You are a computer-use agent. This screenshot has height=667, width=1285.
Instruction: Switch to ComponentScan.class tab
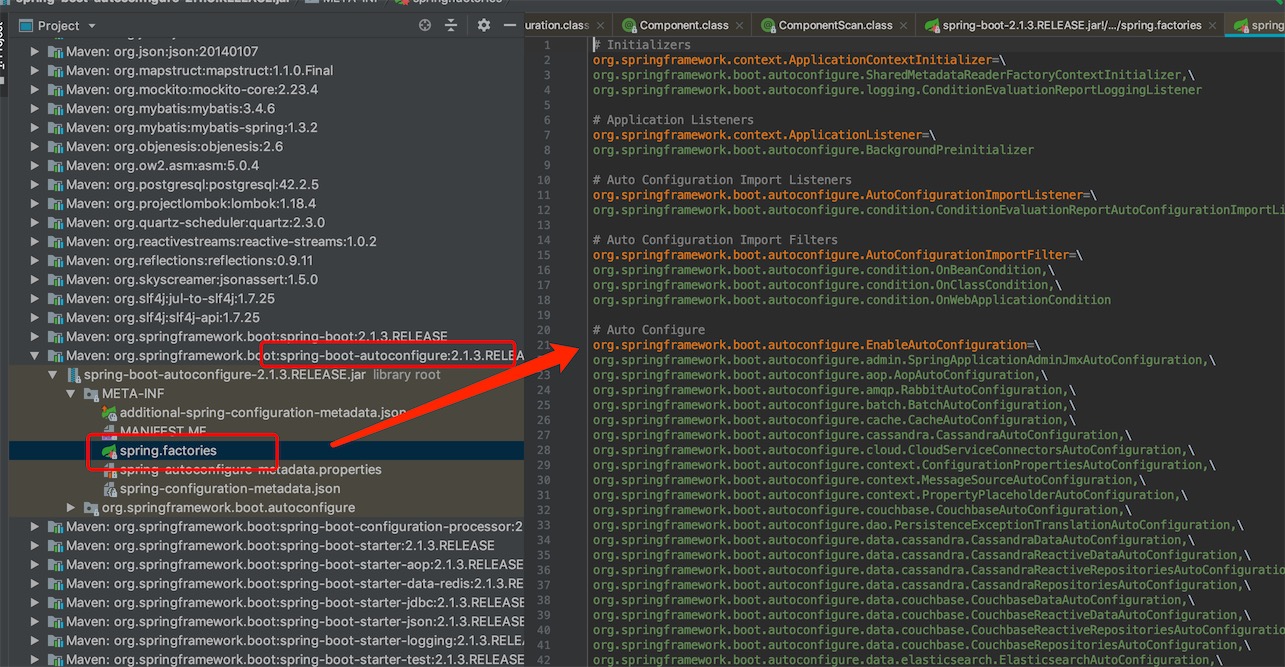tap(835, 25)
